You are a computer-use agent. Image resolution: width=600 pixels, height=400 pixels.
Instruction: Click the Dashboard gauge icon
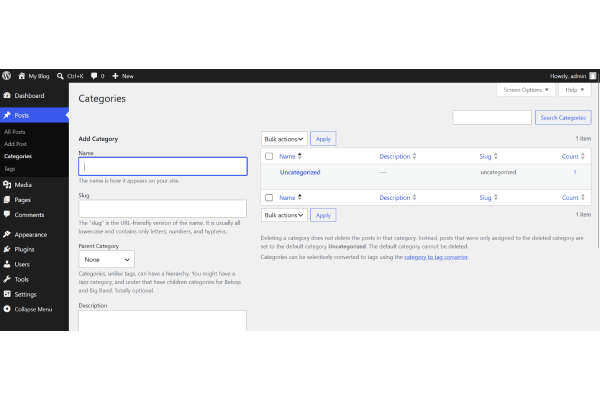(x=7, y=95)
